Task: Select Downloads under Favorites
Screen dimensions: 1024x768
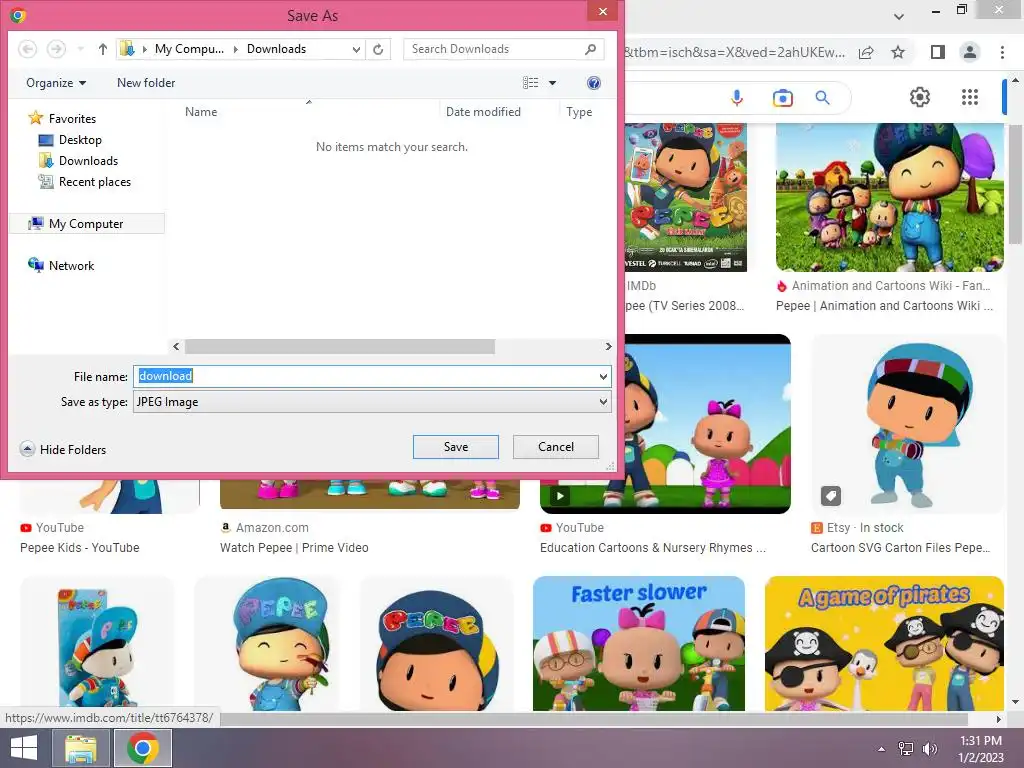Action: 78,161
